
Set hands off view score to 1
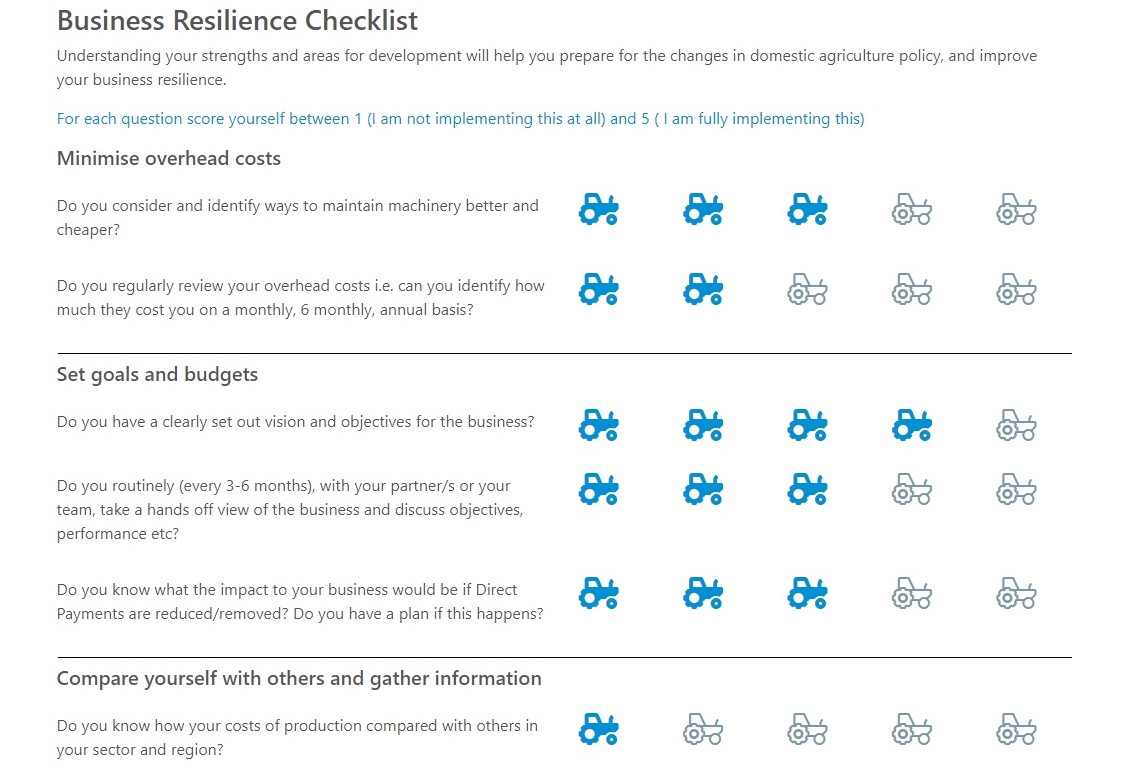(x=598, y=490)
